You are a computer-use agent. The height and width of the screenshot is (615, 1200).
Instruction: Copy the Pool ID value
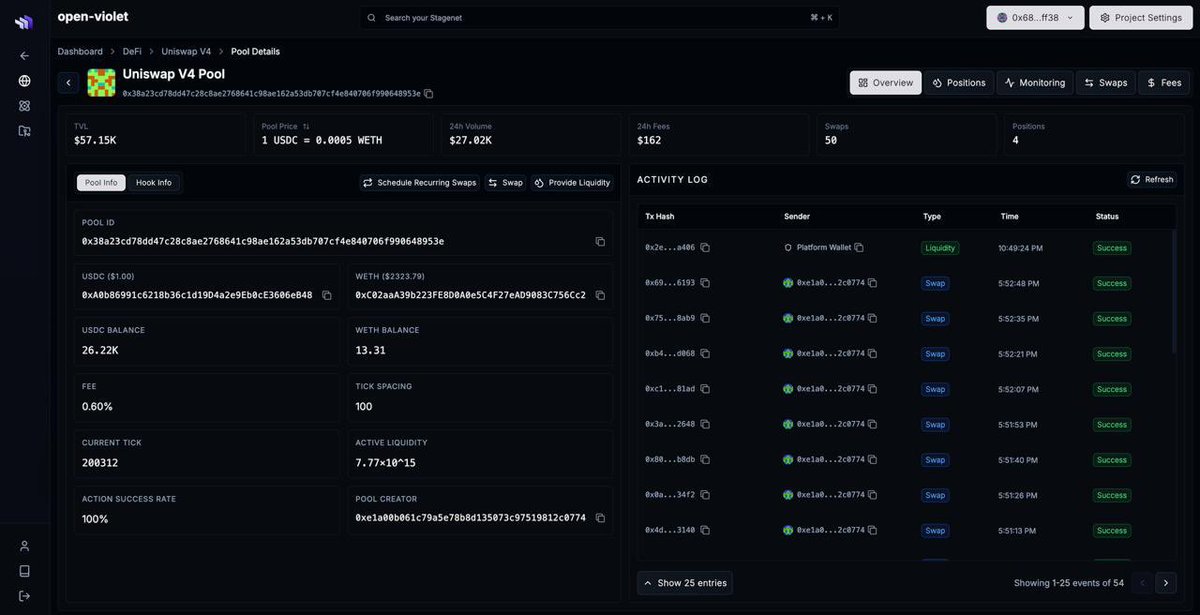(x=600, y=242)
